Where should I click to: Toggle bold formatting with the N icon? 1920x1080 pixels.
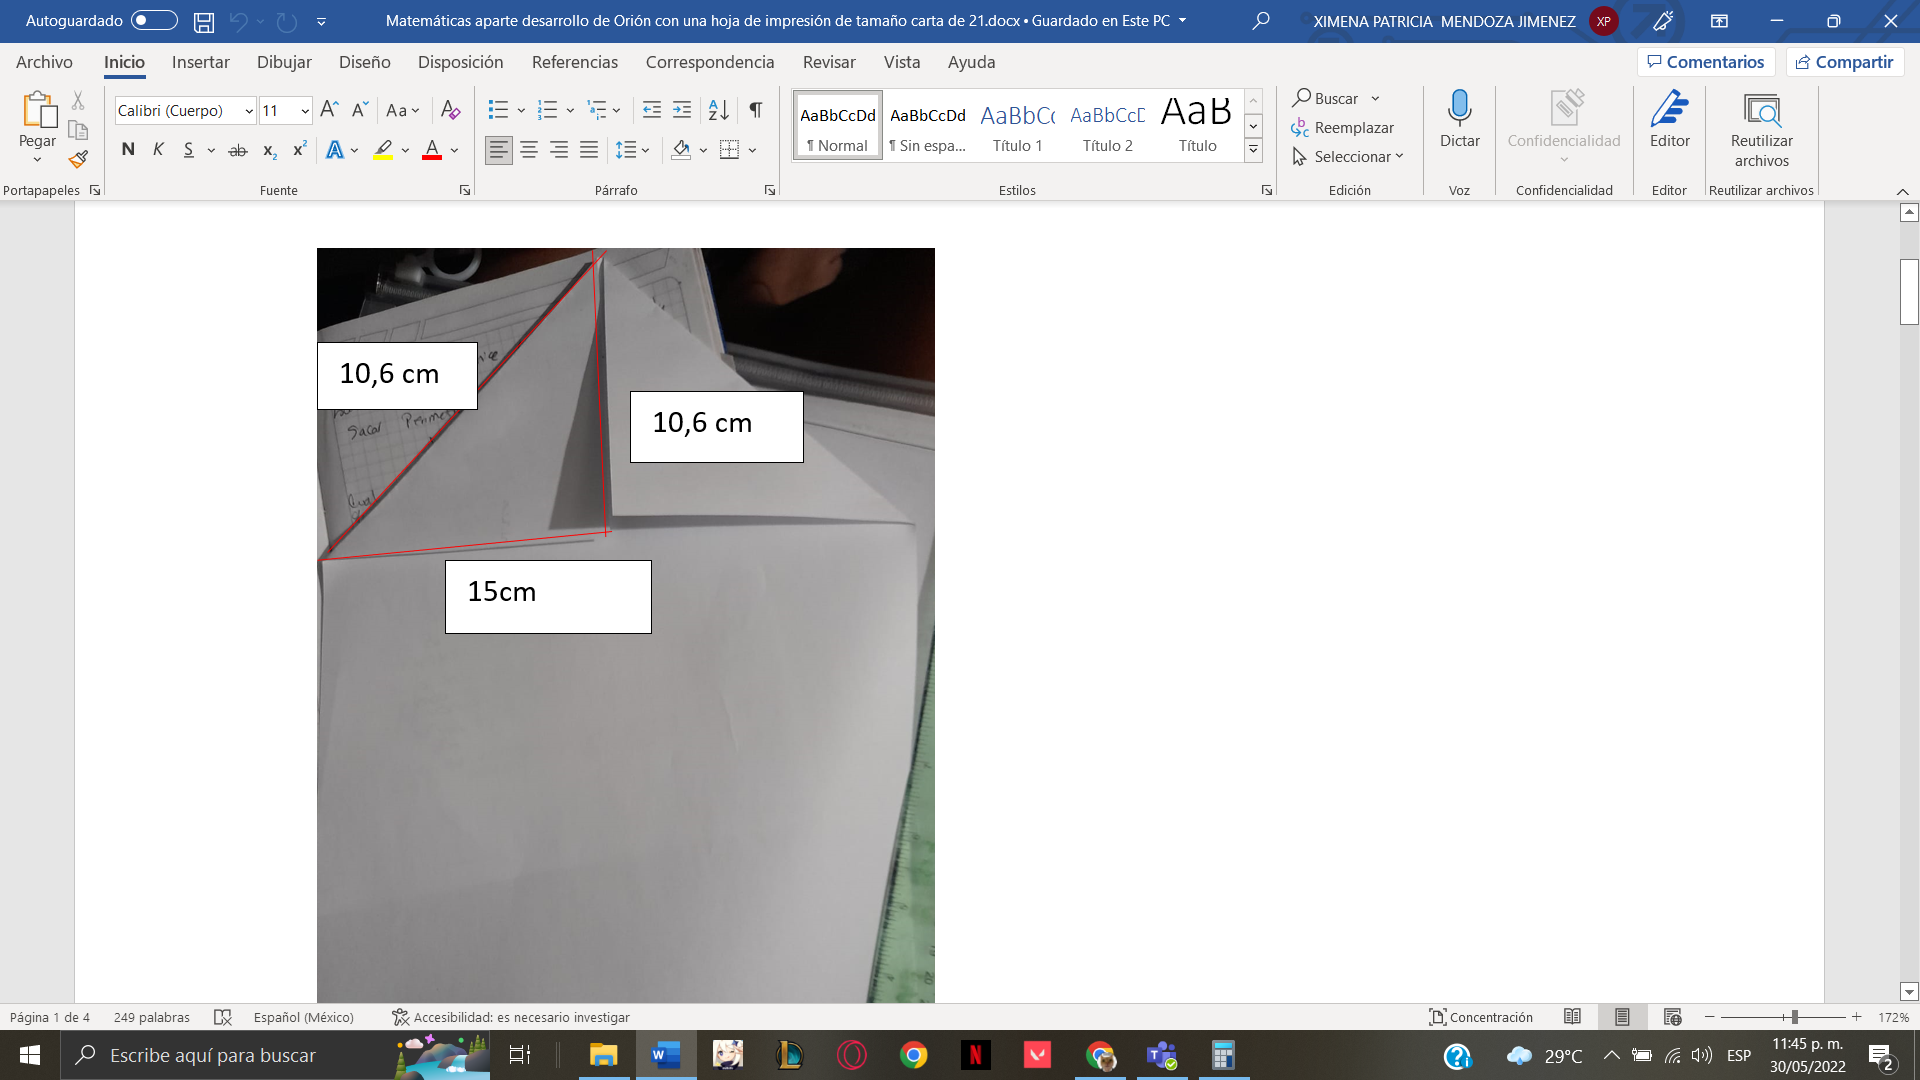point(128,149)
